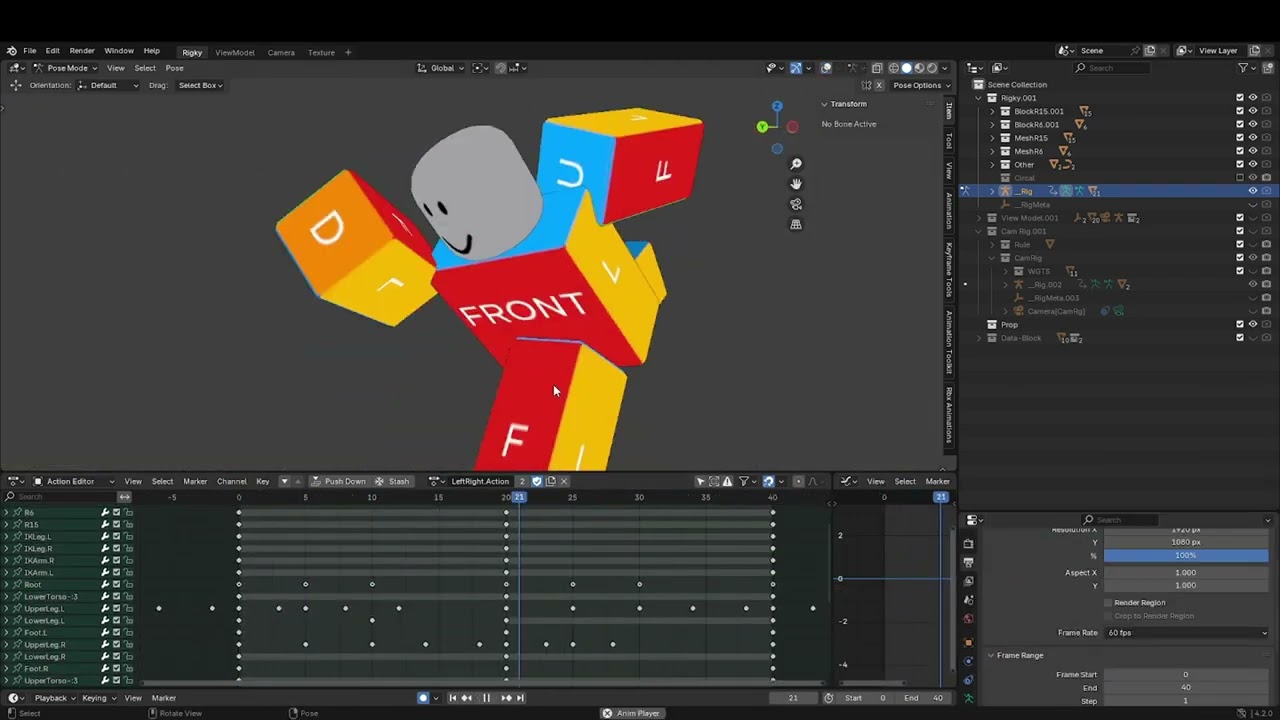Click the Stash button
The image size is (1280, 720).
click(x=392, y=481)
